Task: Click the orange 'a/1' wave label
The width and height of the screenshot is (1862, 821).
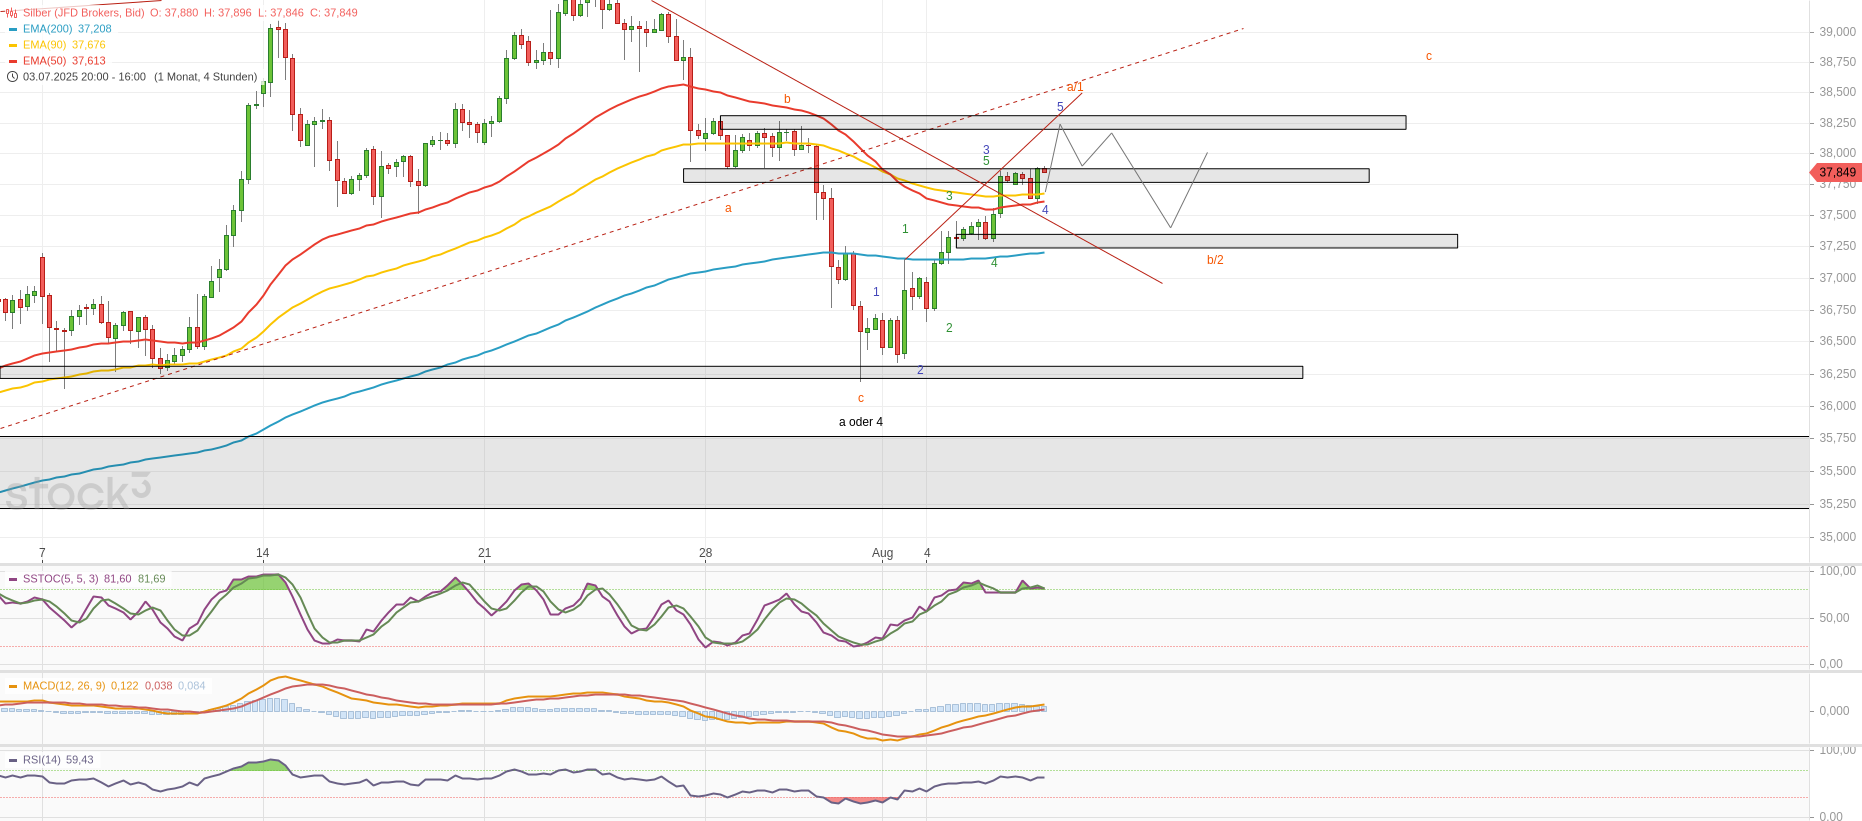Action: [1074, 87]
